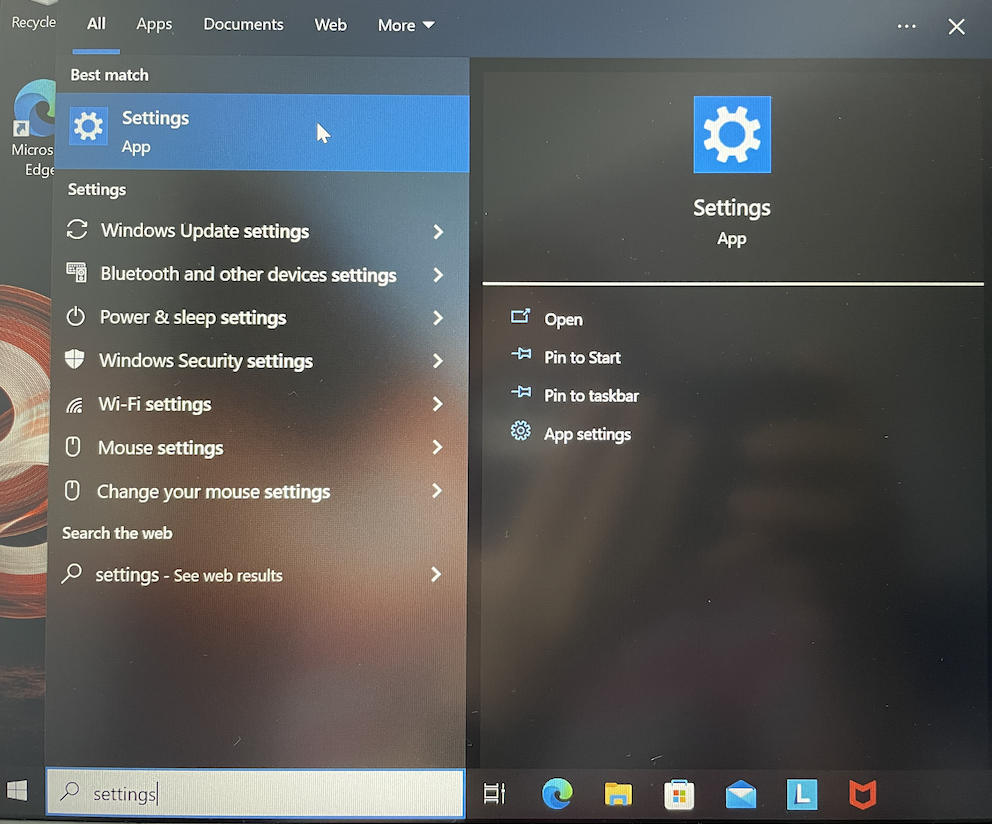Viewport: 992px width, 824px height.
Task: Select the Recycle Bin desktop icon
Action: (x=33, y=16)
